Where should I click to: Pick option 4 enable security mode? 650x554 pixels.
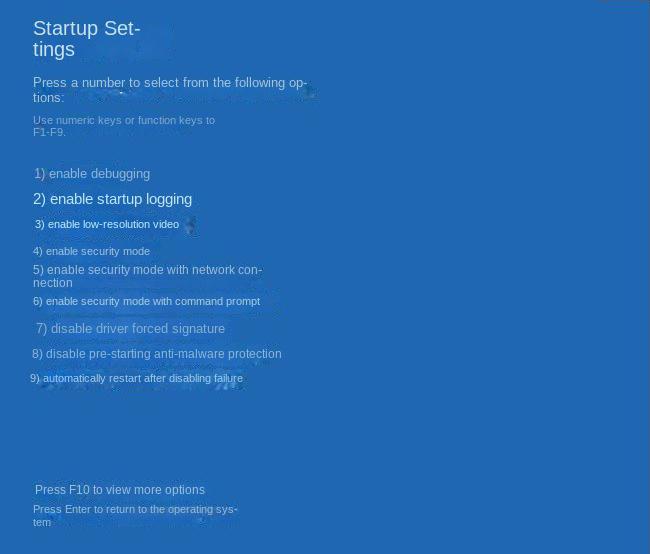point(91,251)
